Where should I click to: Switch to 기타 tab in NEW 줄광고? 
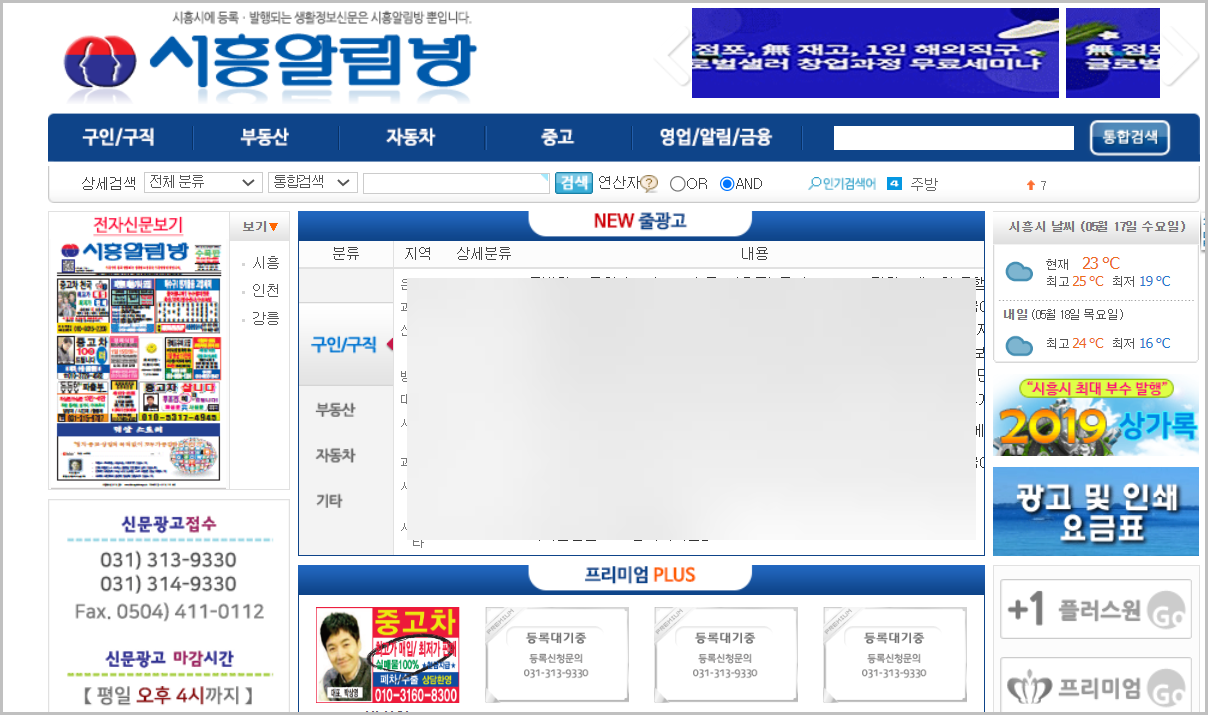329,500
